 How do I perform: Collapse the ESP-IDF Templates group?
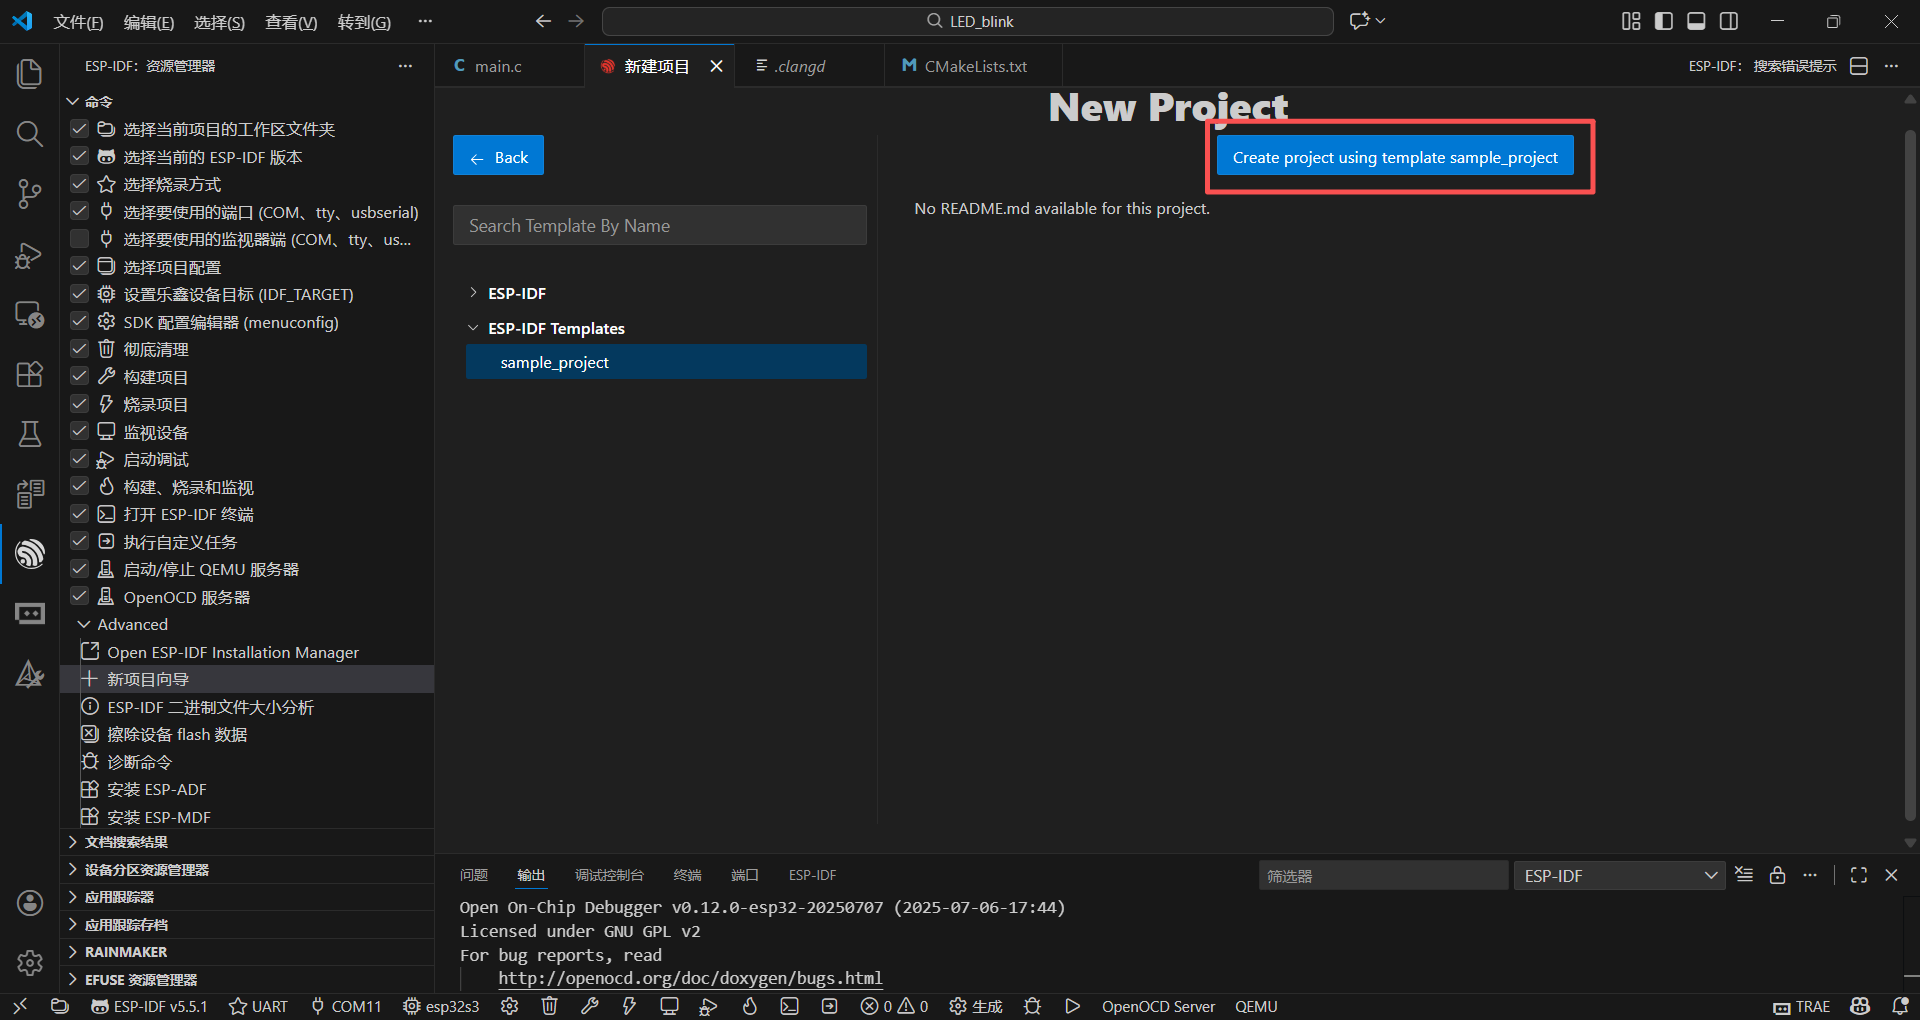tap(473, 328)
